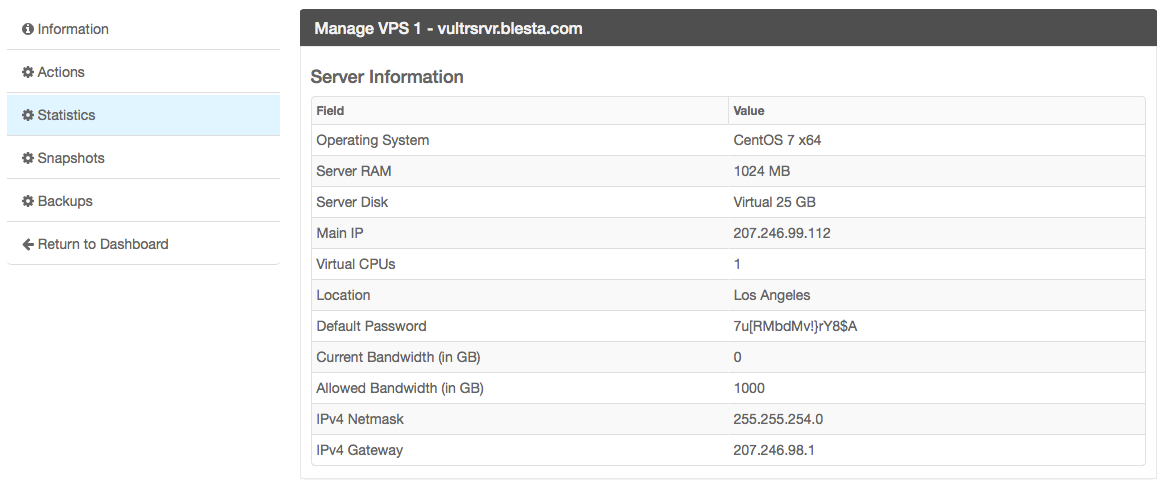Click the gear icon next to Snapshots

(x=28, y=159)
